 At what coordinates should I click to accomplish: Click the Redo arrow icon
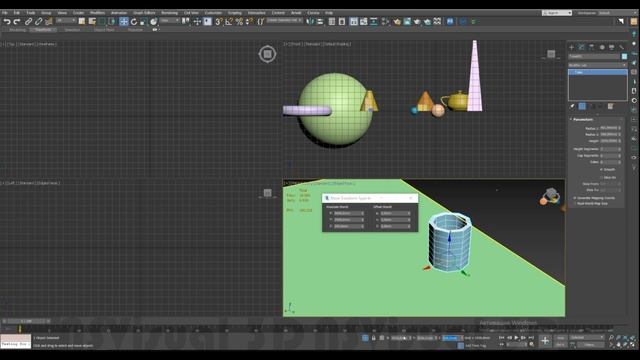coord(17,22)
